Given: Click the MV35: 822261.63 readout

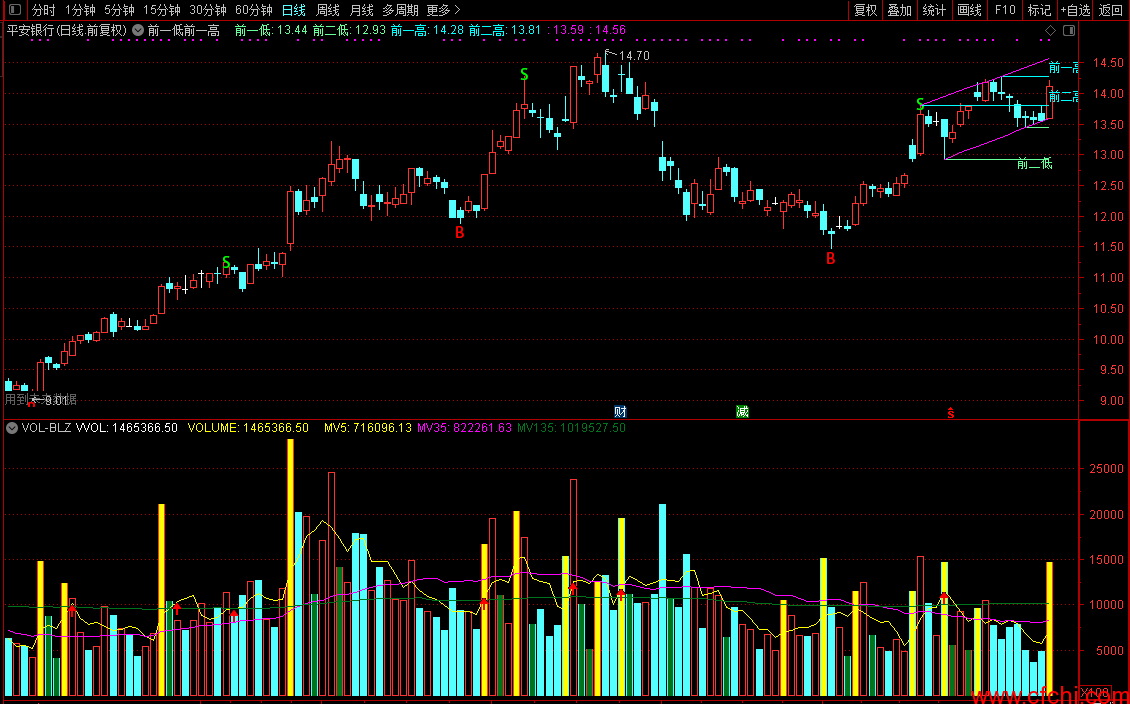Looking at the screenshot, I should tap(464, 428).
